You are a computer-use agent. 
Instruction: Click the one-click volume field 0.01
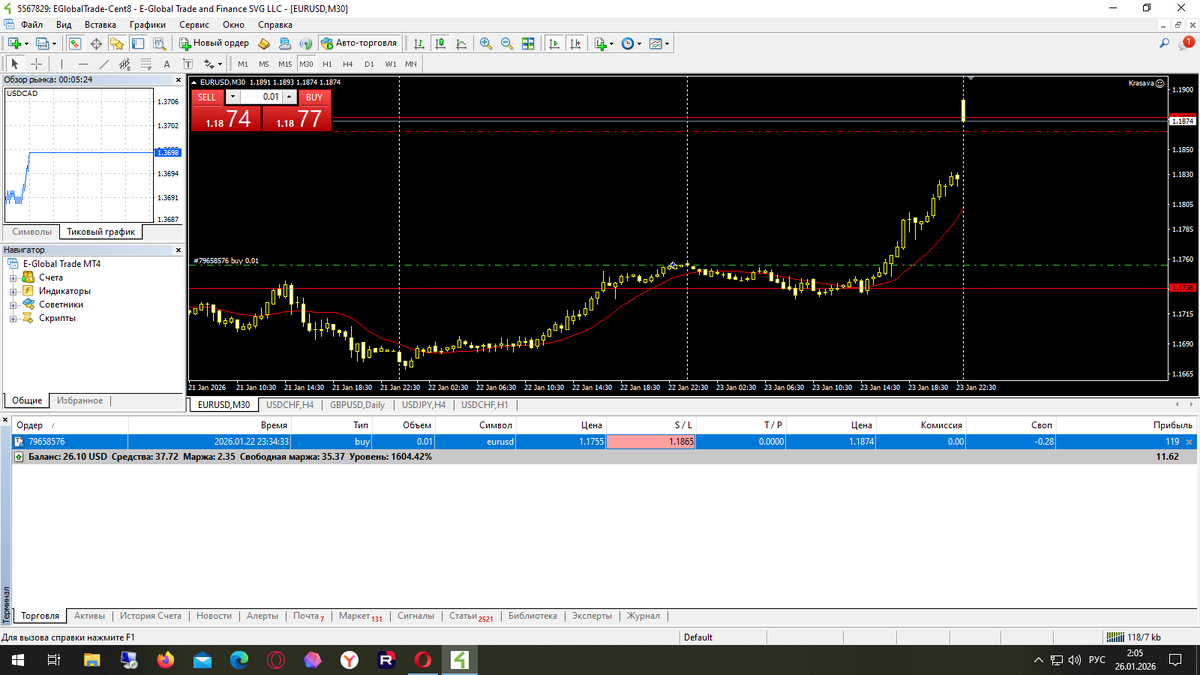point(262,97)
